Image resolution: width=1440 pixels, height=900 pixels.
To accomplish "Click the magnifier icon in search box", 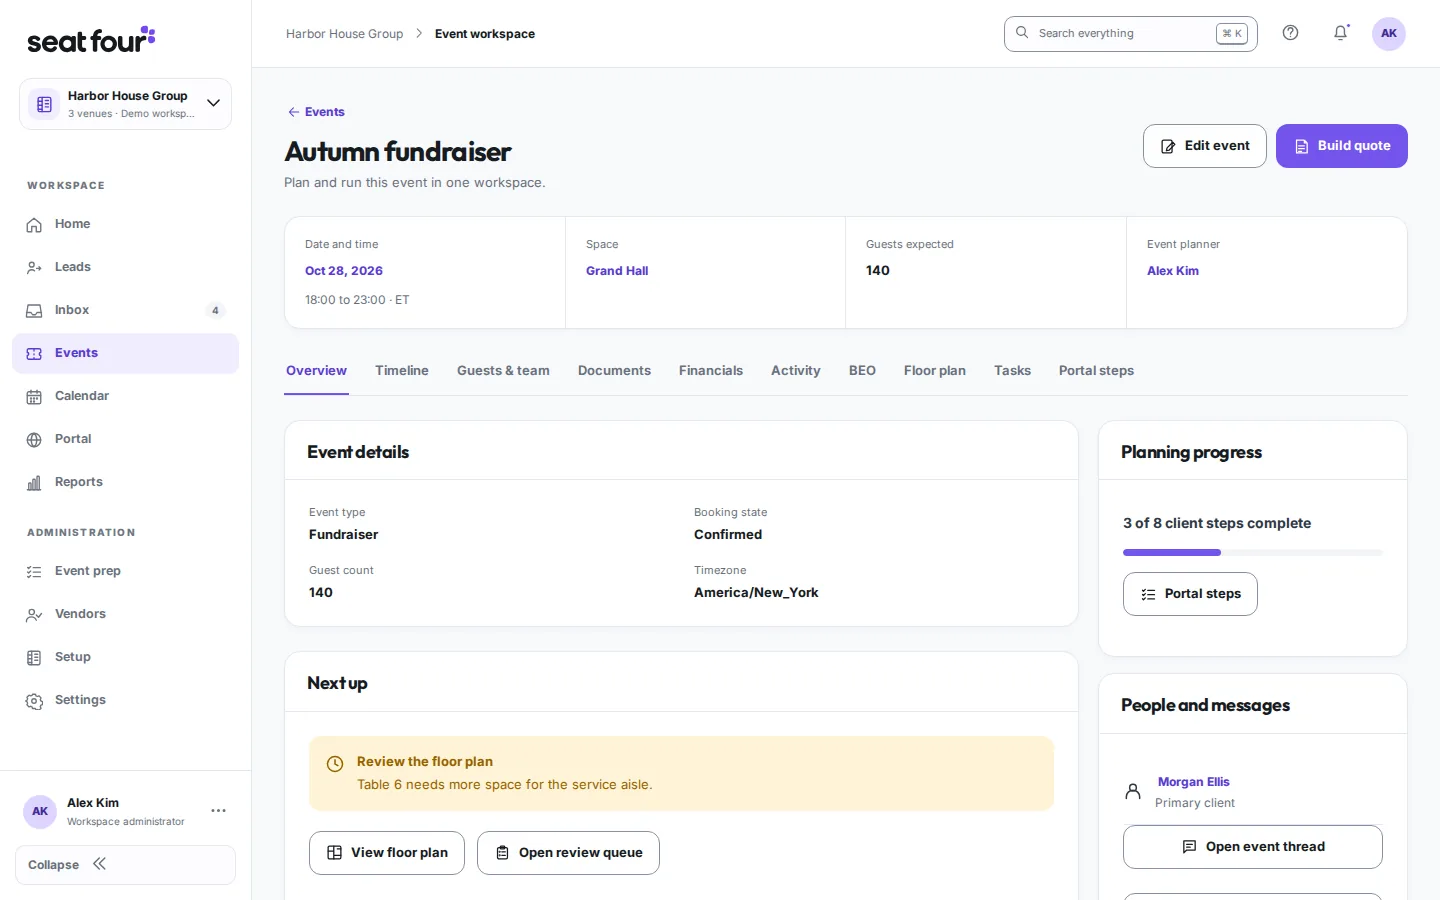I will click(1022, 33).
